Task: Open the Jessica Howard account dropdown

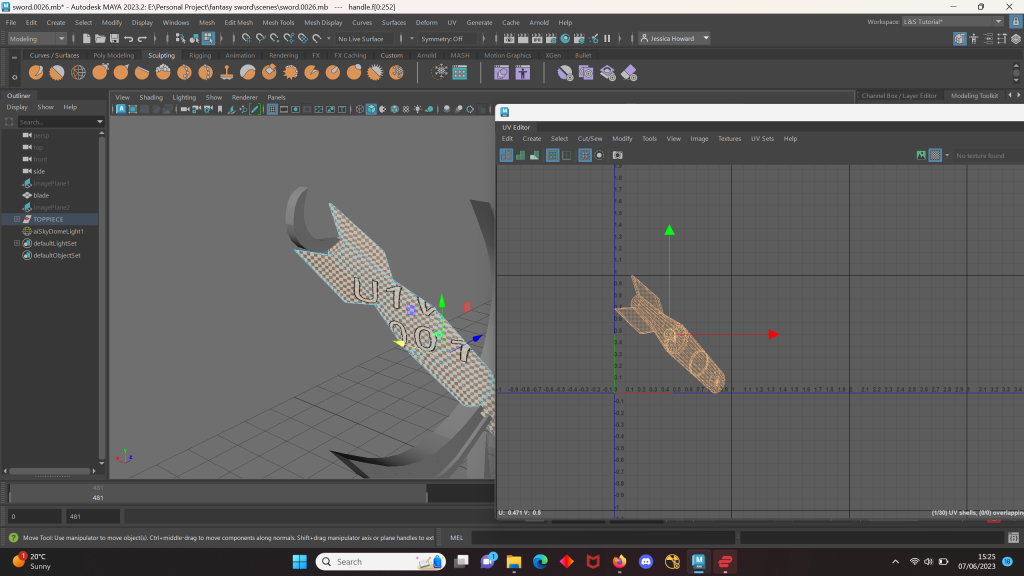Action: [675, 39]
